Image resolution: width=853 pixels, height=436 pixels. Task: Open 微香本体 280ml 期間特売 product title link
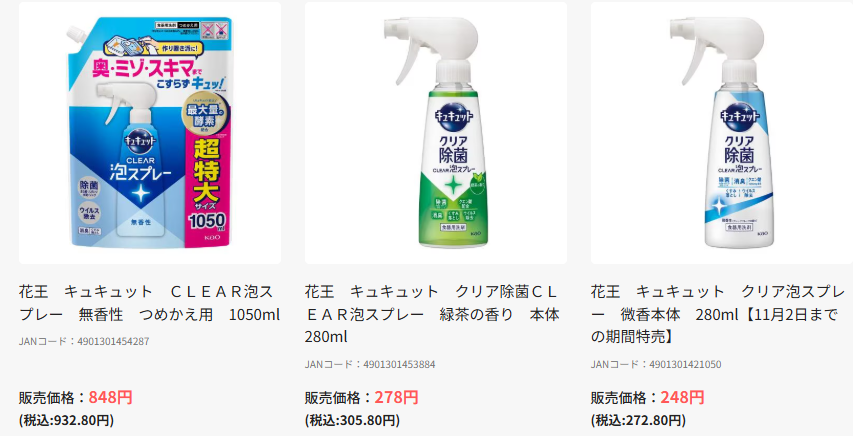(718, 314)
